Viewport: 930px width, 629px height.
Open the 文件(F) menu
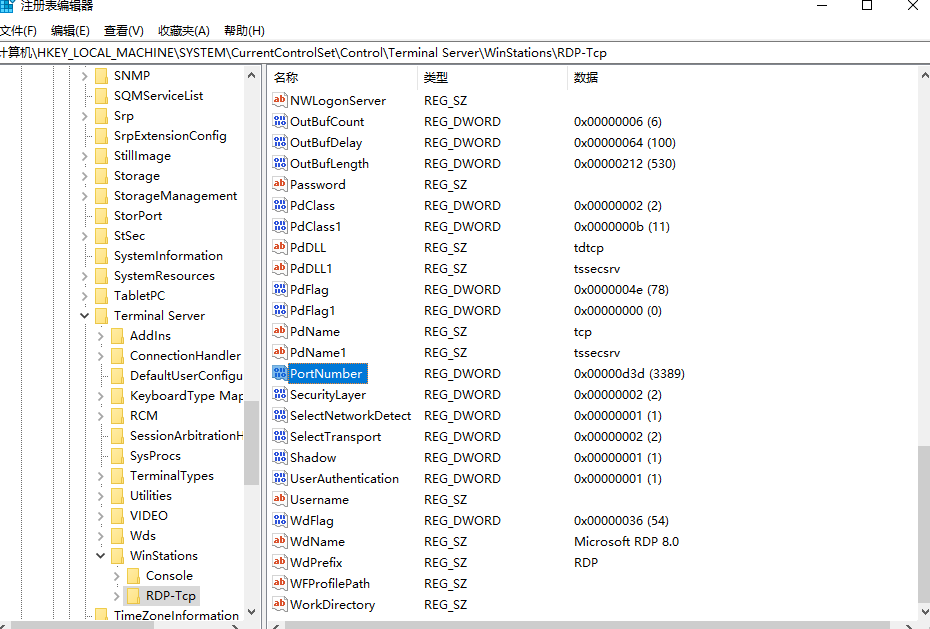(x=18, y=30)
